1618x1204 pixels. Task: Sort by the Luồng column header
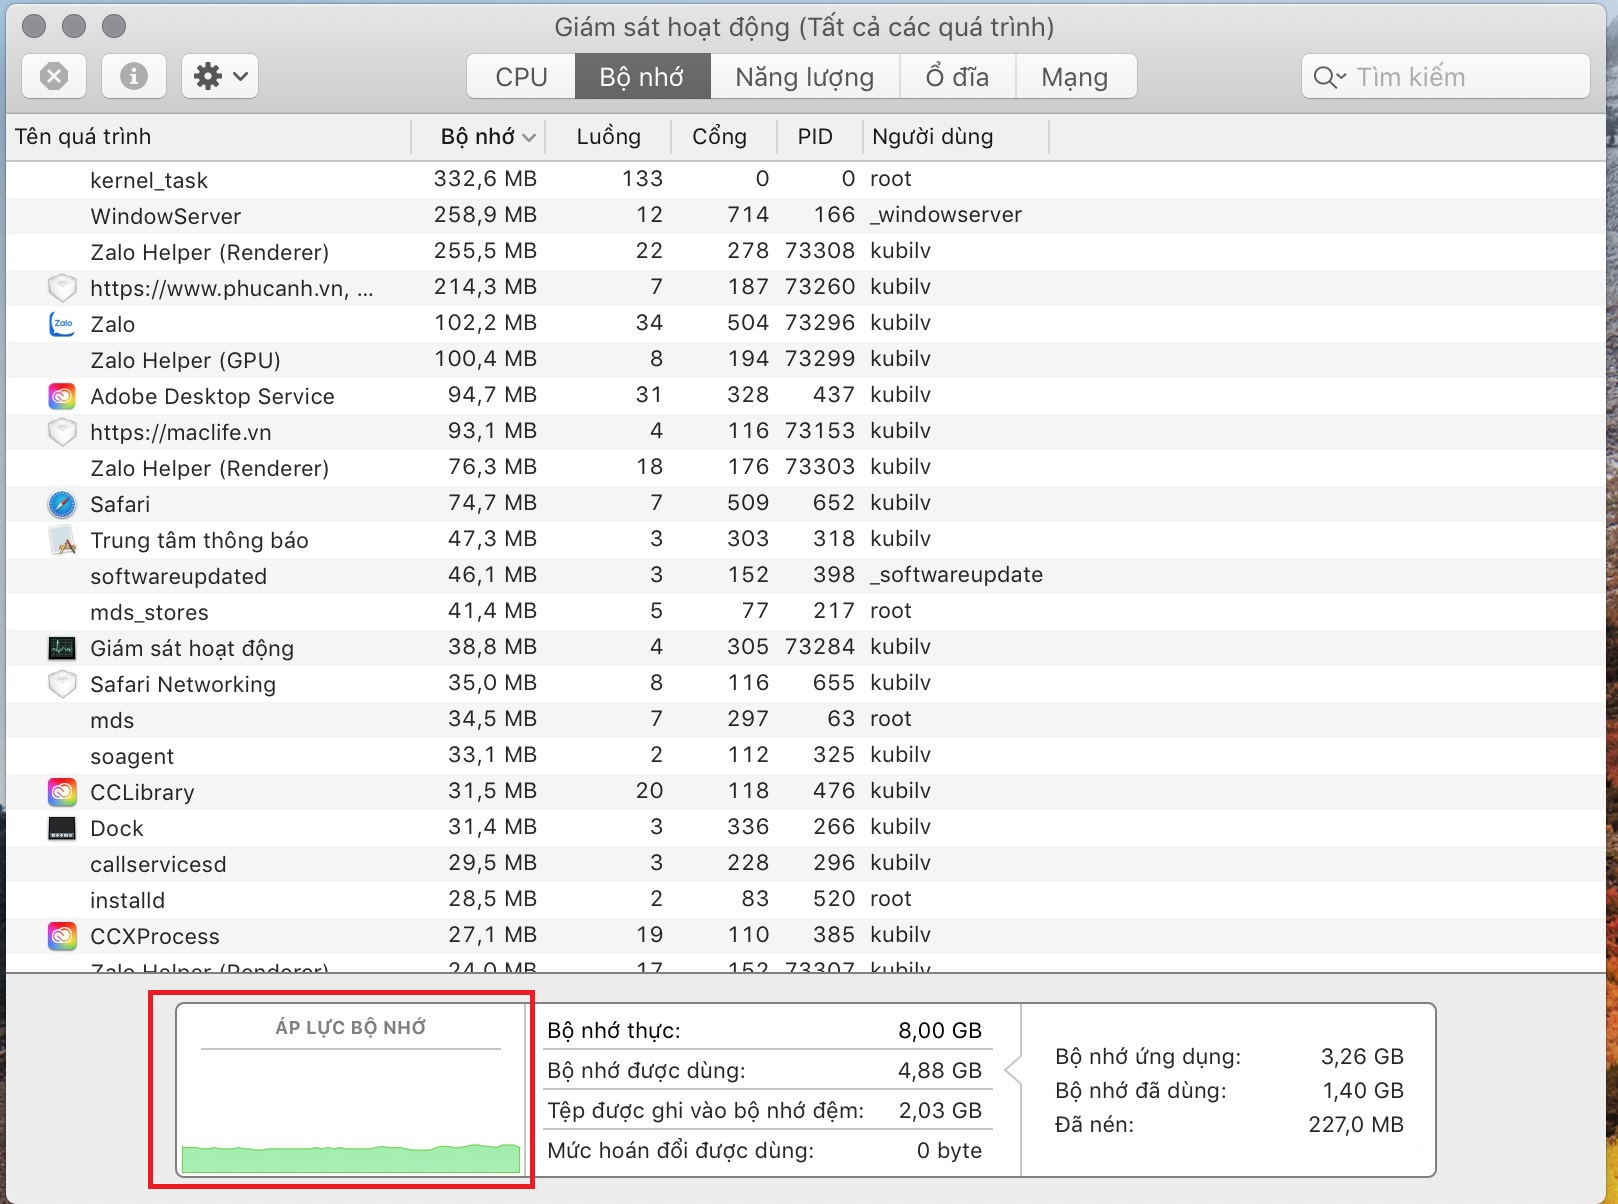tap(608, 136)
